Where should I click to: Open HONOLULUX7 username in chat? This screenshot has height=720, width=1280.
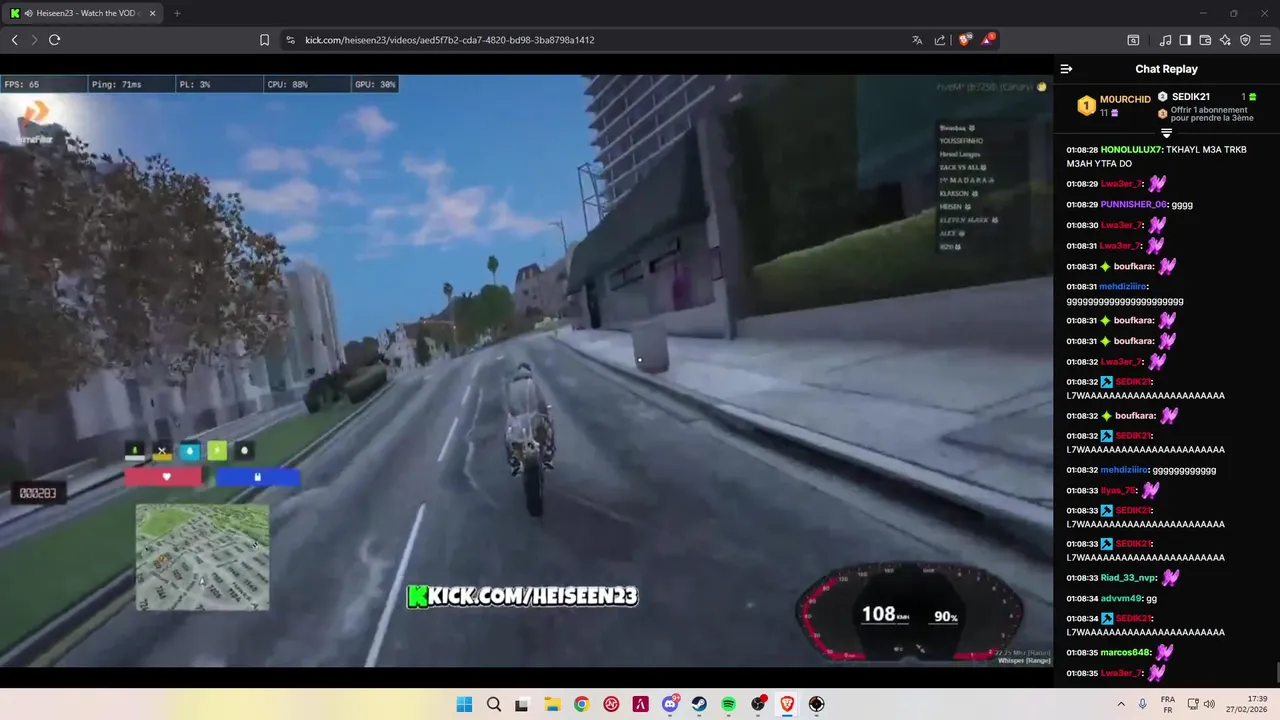(x=1131, y=150)
